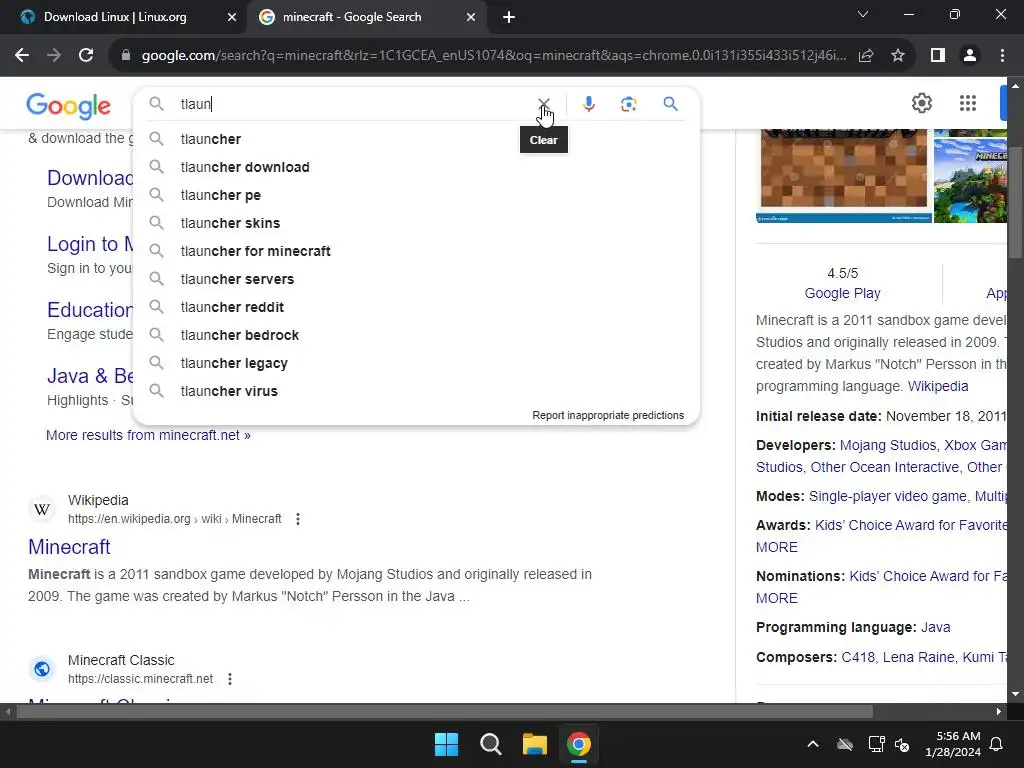This screenshot has height=768, width=1024.
Task: Click the Minecraft Classic globe favicon
Action: coord(42,669)
